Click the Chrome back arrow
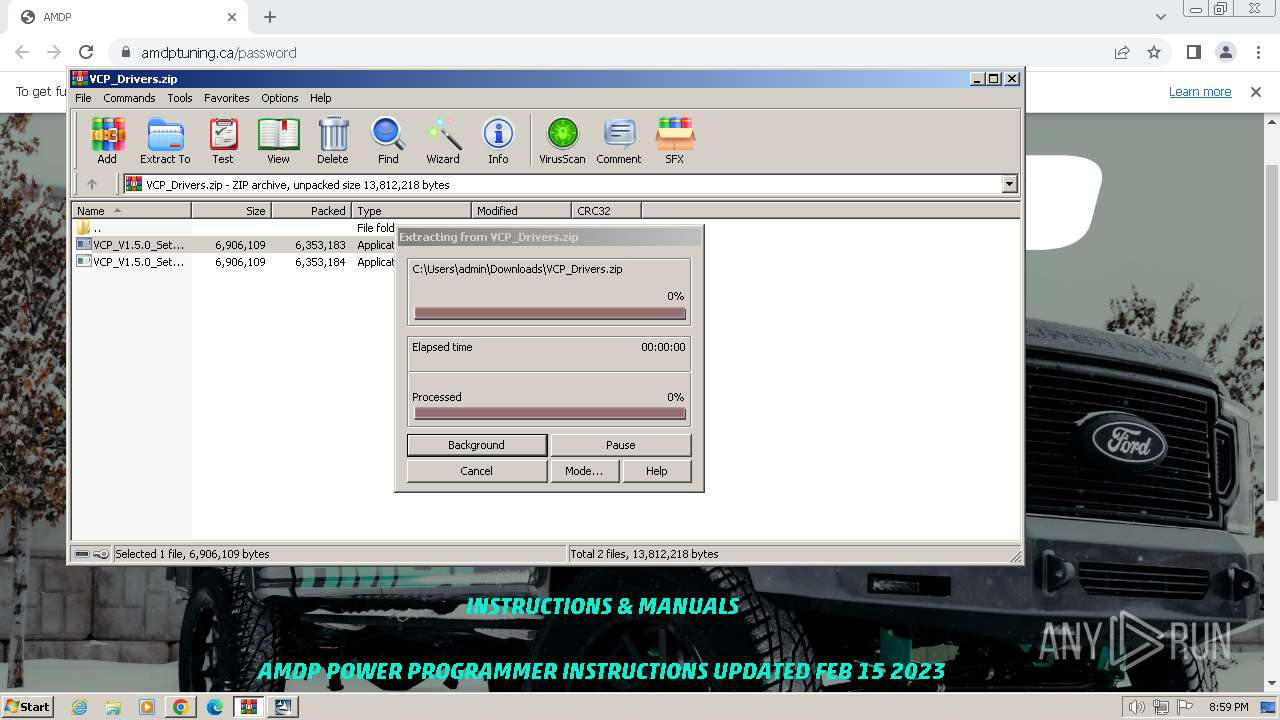1280x720 pixels. point(22,52)
